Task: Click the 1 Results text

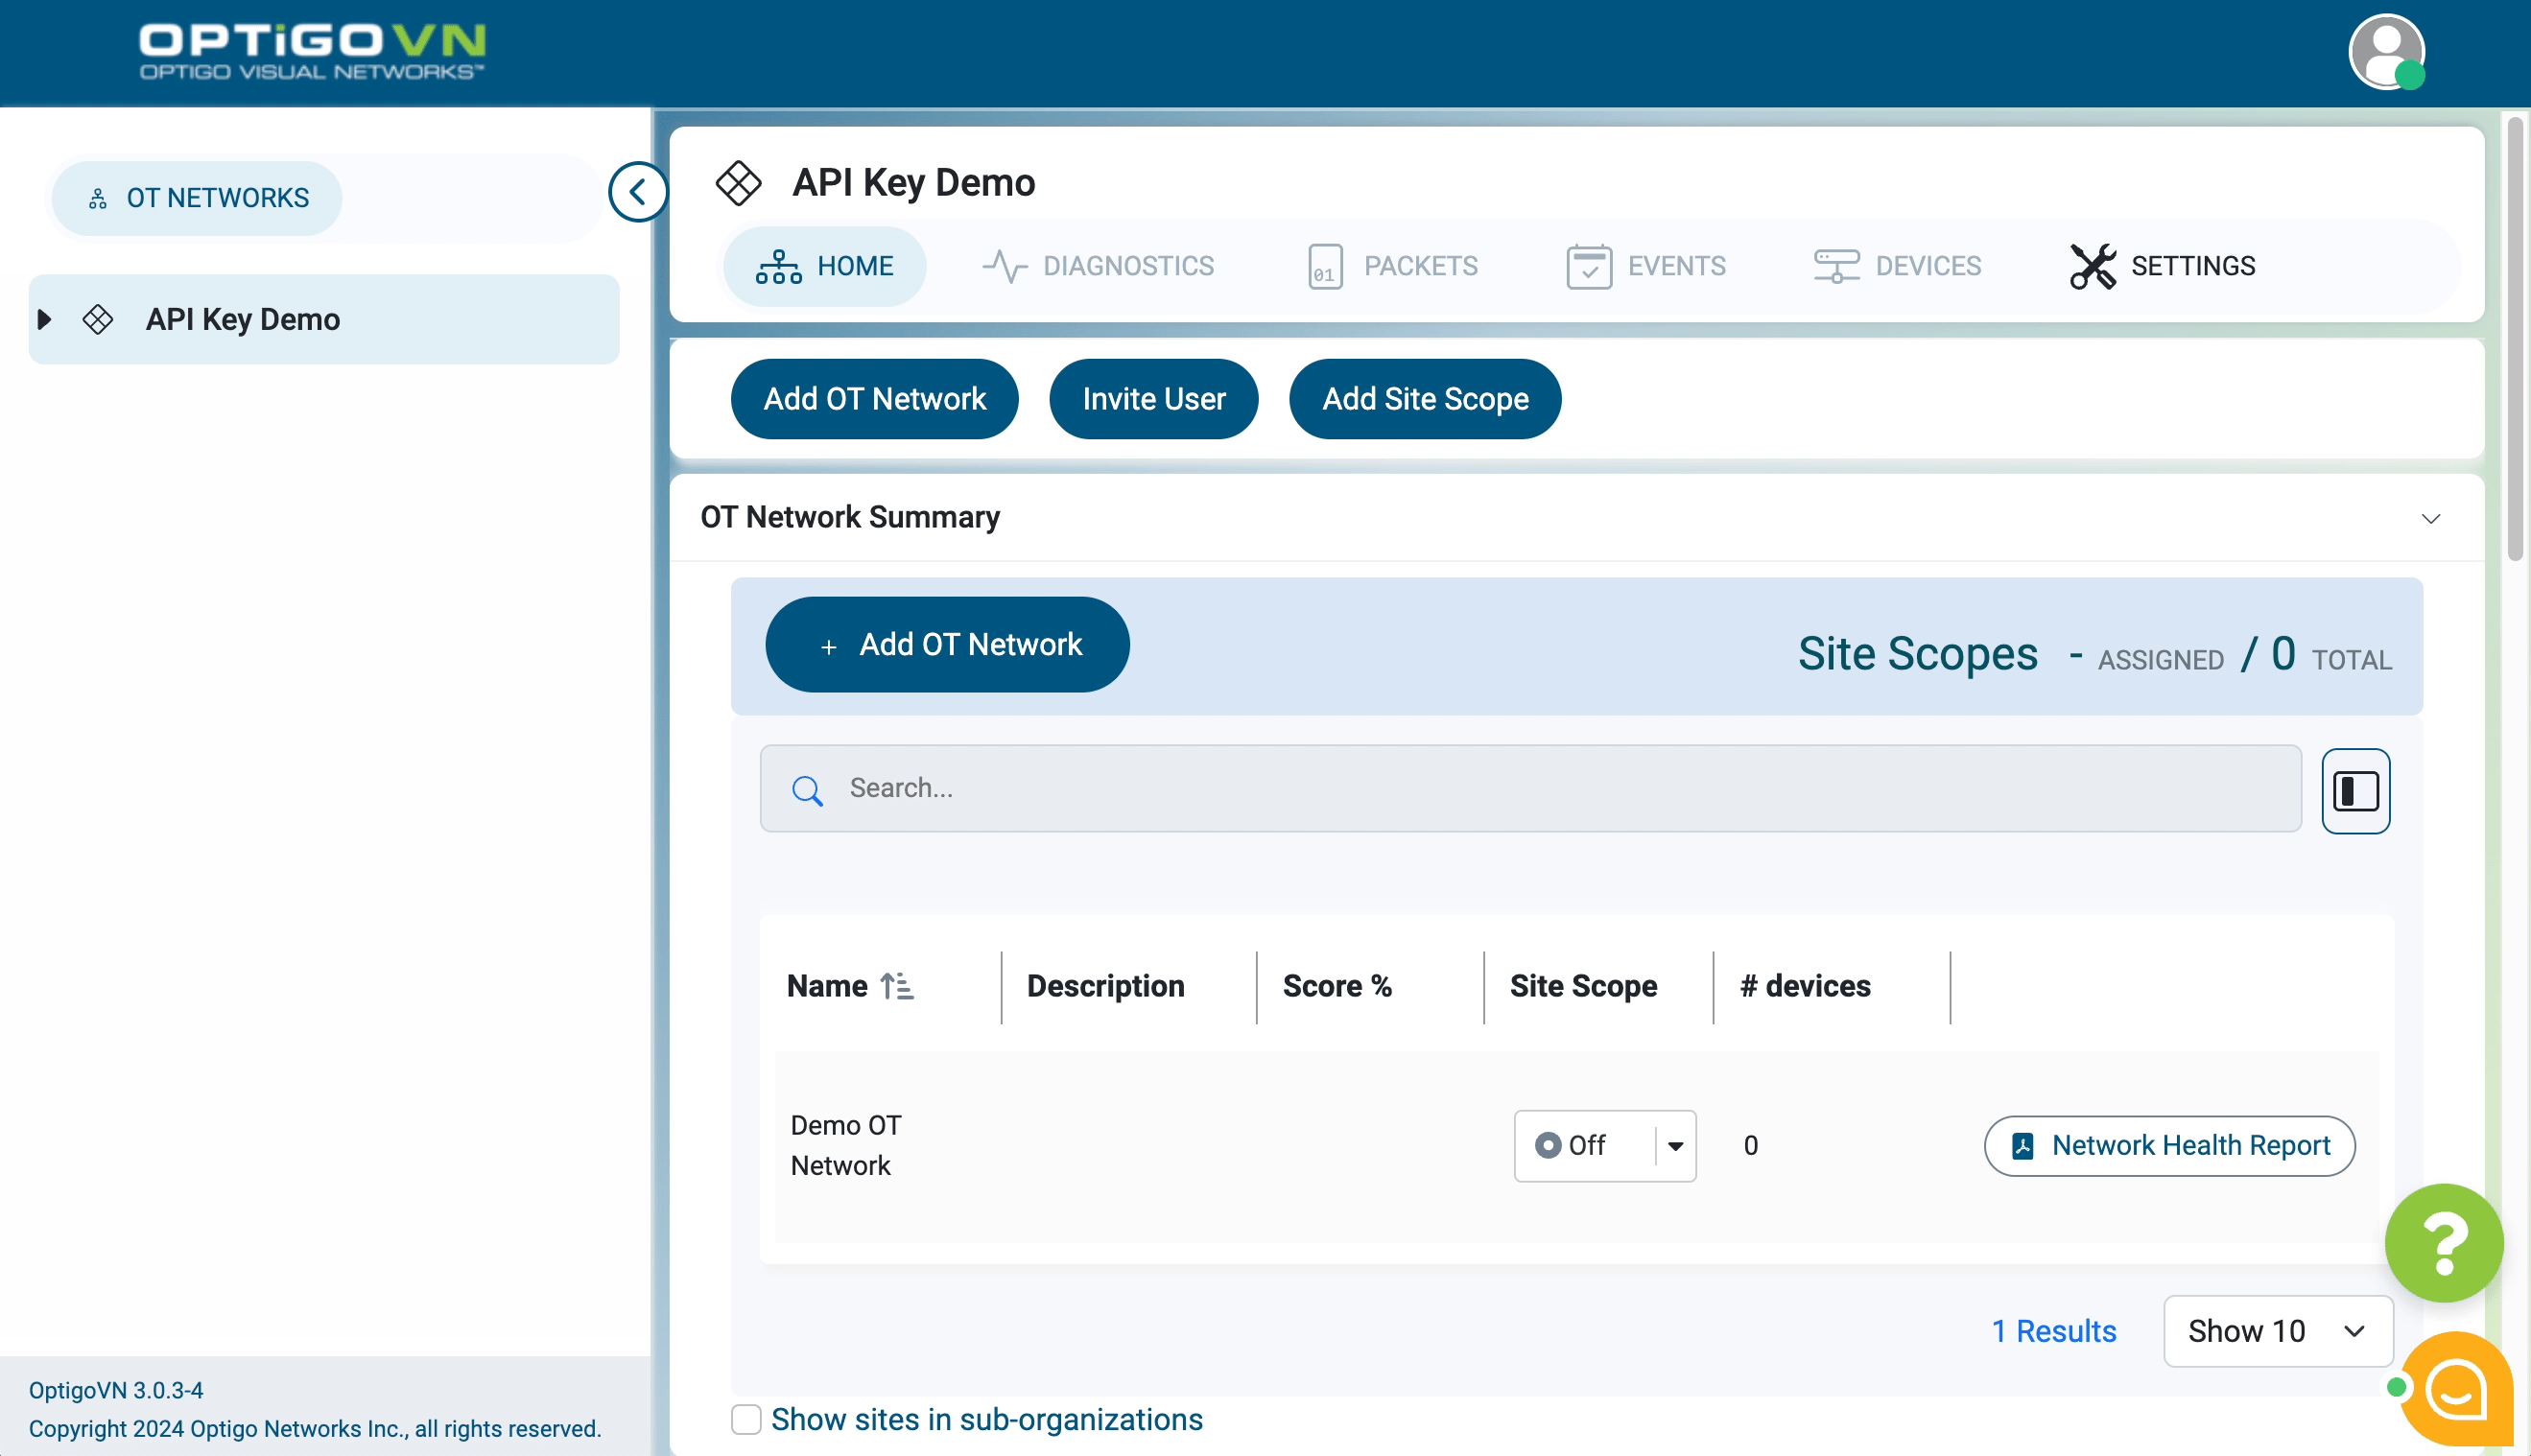Action: pyautogui.click(x=2054, y=1331)
